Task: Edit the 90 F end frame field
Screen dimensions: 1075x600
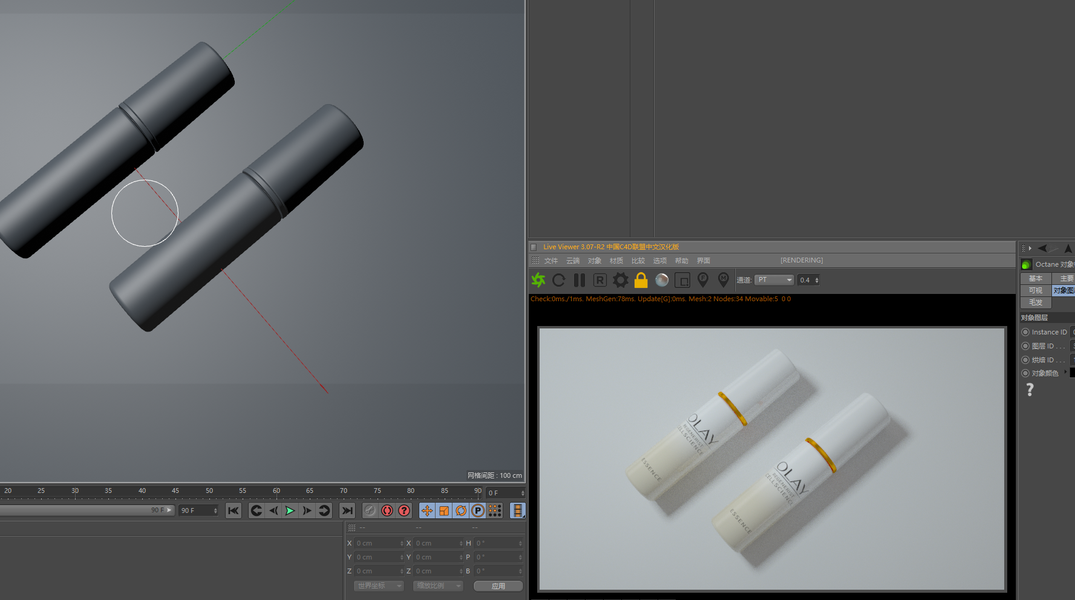Action: [199, 510]
